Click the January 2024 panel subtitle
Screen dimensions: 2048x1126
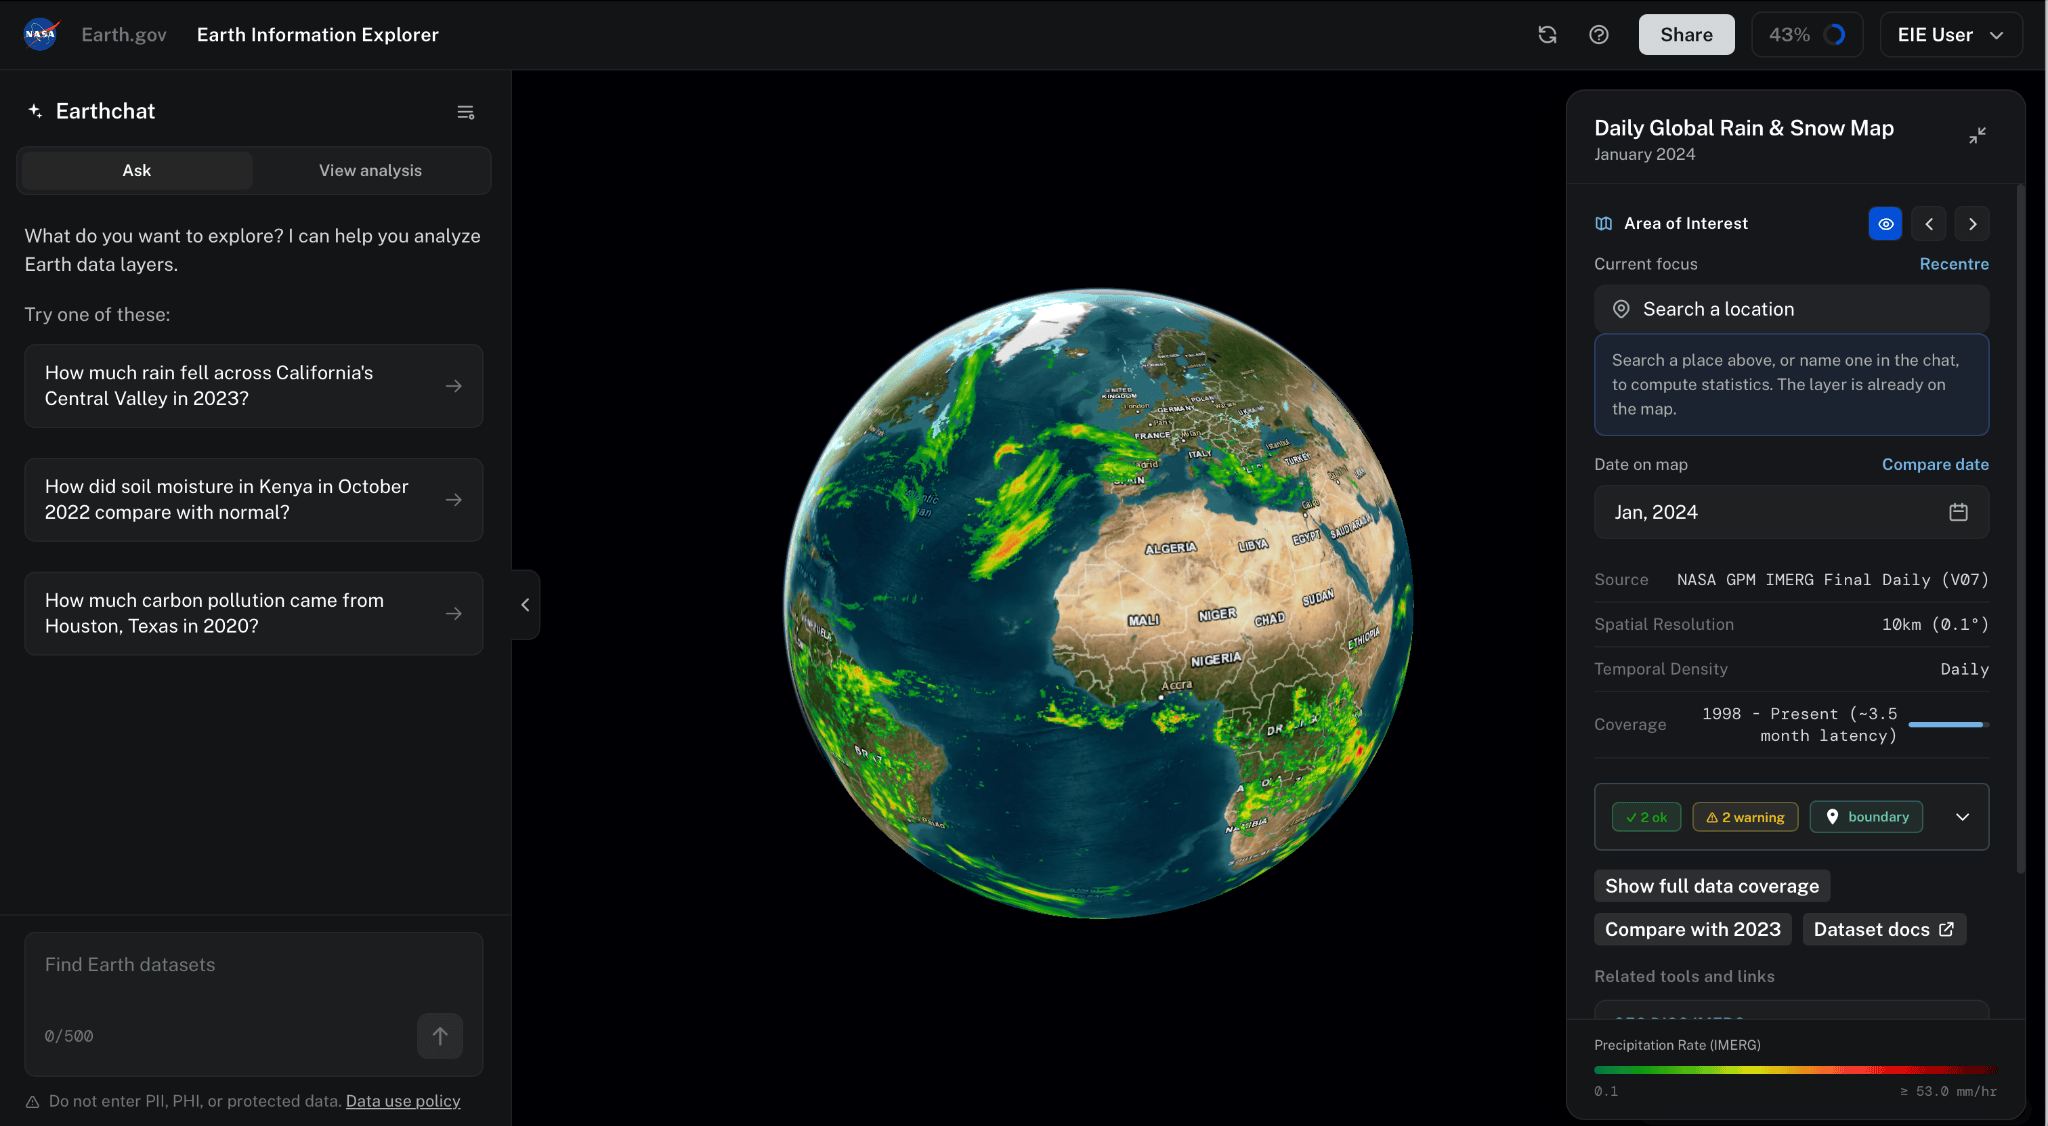(1644, 154)
